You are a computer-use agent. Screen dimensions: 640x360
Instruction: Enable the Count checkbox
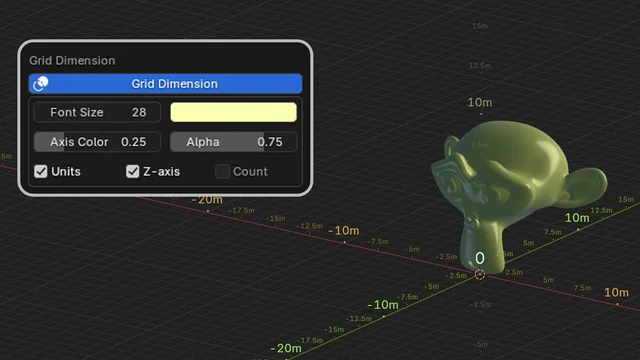tap(222, 171)
